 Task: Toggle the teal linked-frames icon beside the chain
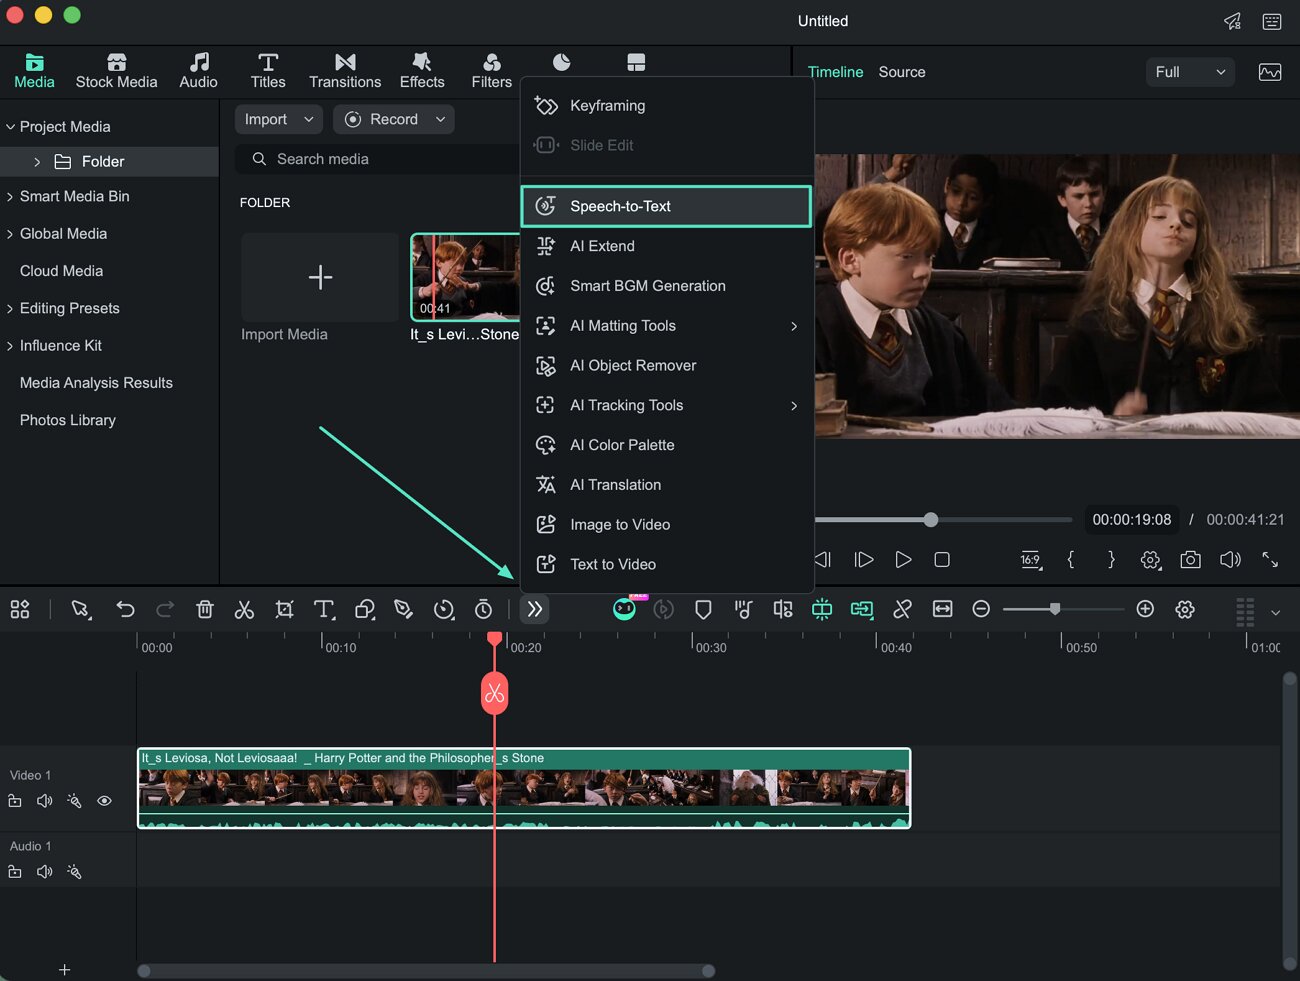click(x=862, y=609)
